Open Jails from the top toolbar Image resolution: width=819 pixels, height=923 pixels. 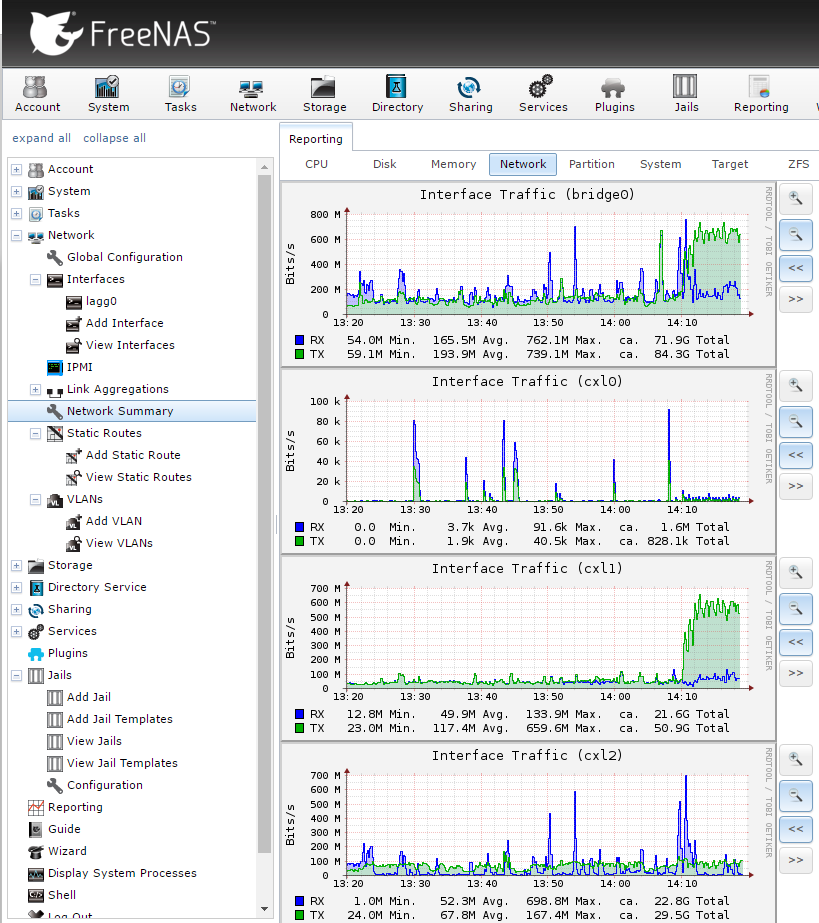pos(685,95)
